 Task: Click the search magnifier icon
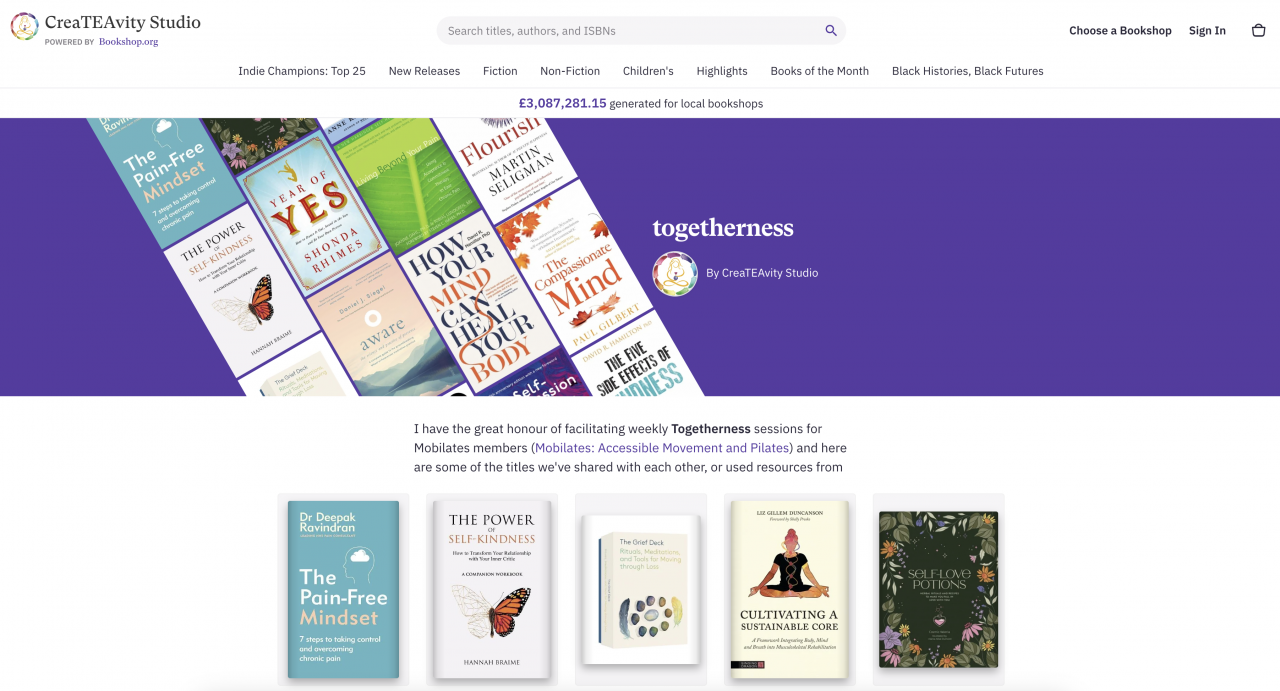831,31
